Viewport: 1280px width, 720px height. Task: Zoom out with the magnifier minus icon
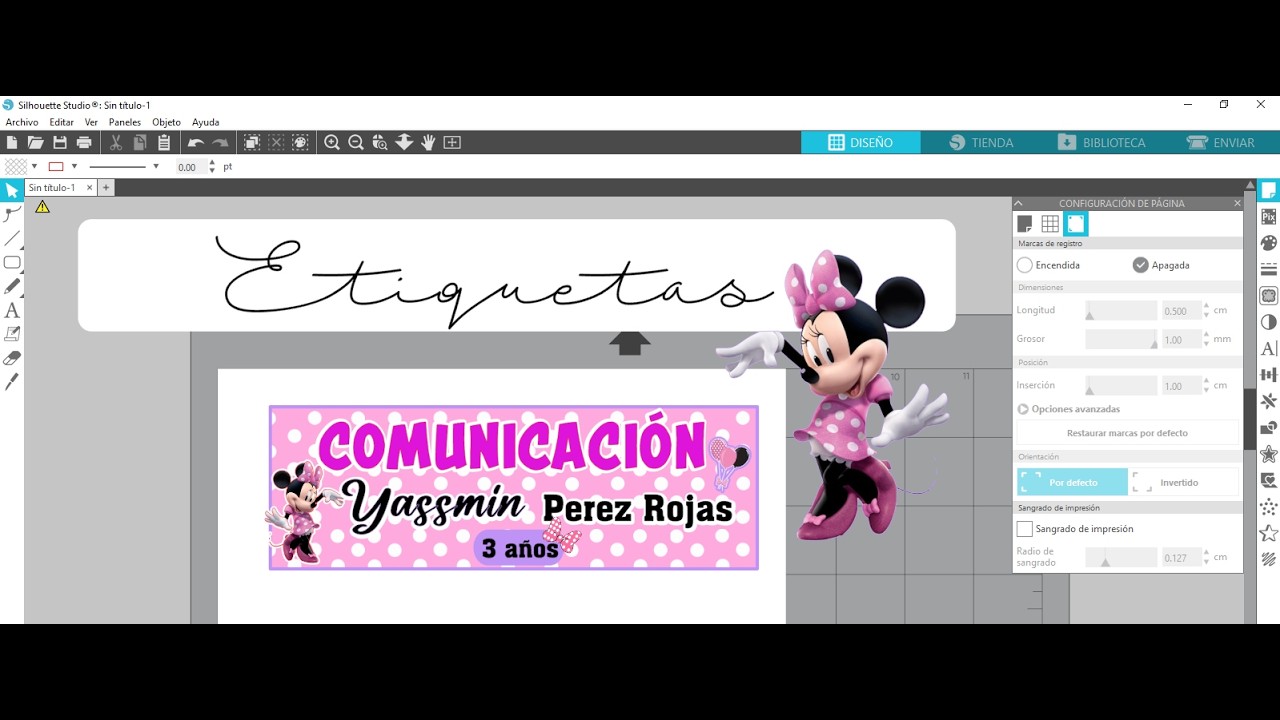click(x=356, y=143)
